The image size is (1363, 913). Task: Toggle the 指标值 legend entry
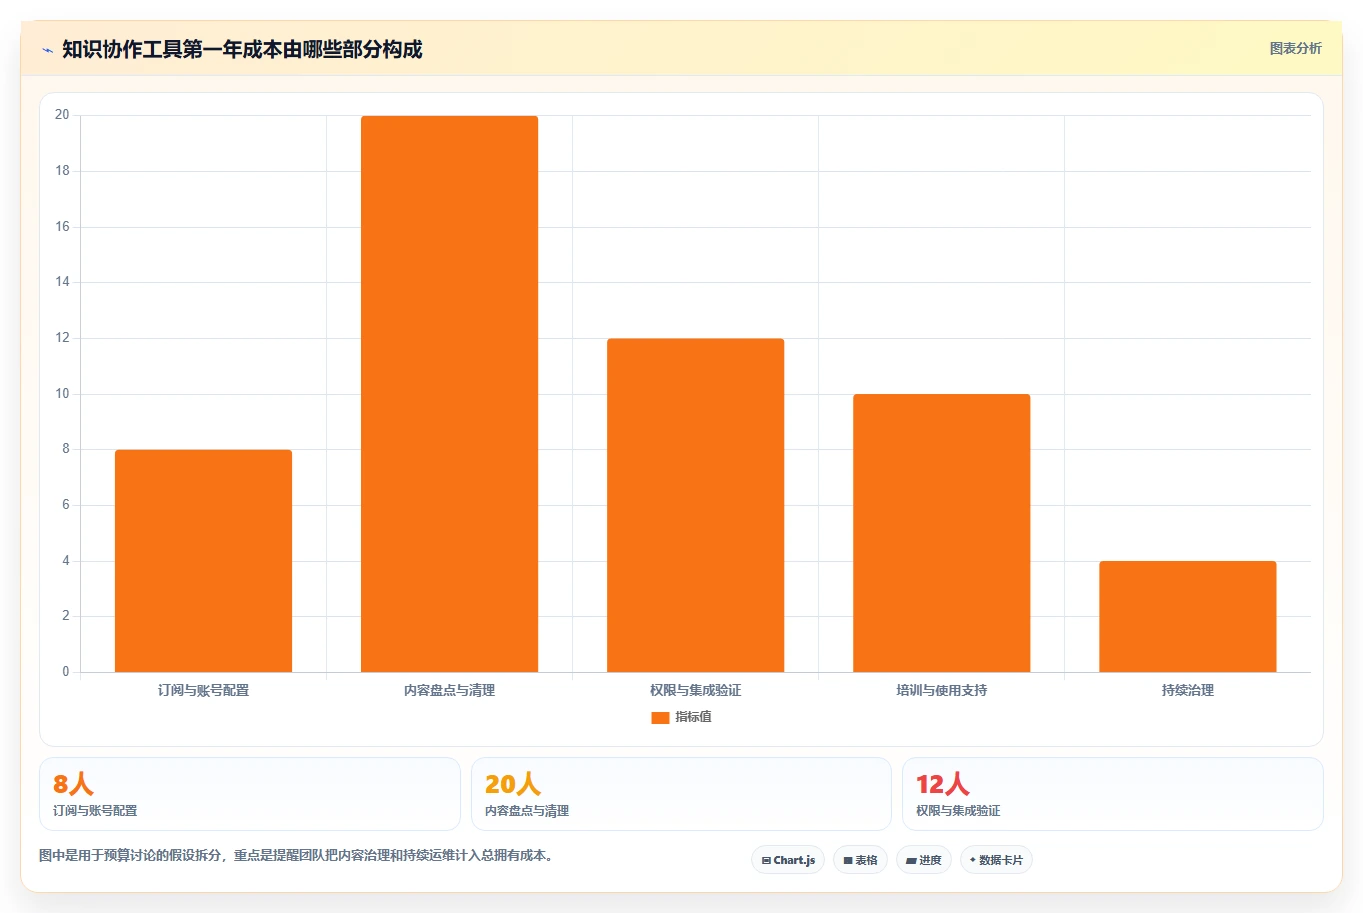(x=681, y=717)
